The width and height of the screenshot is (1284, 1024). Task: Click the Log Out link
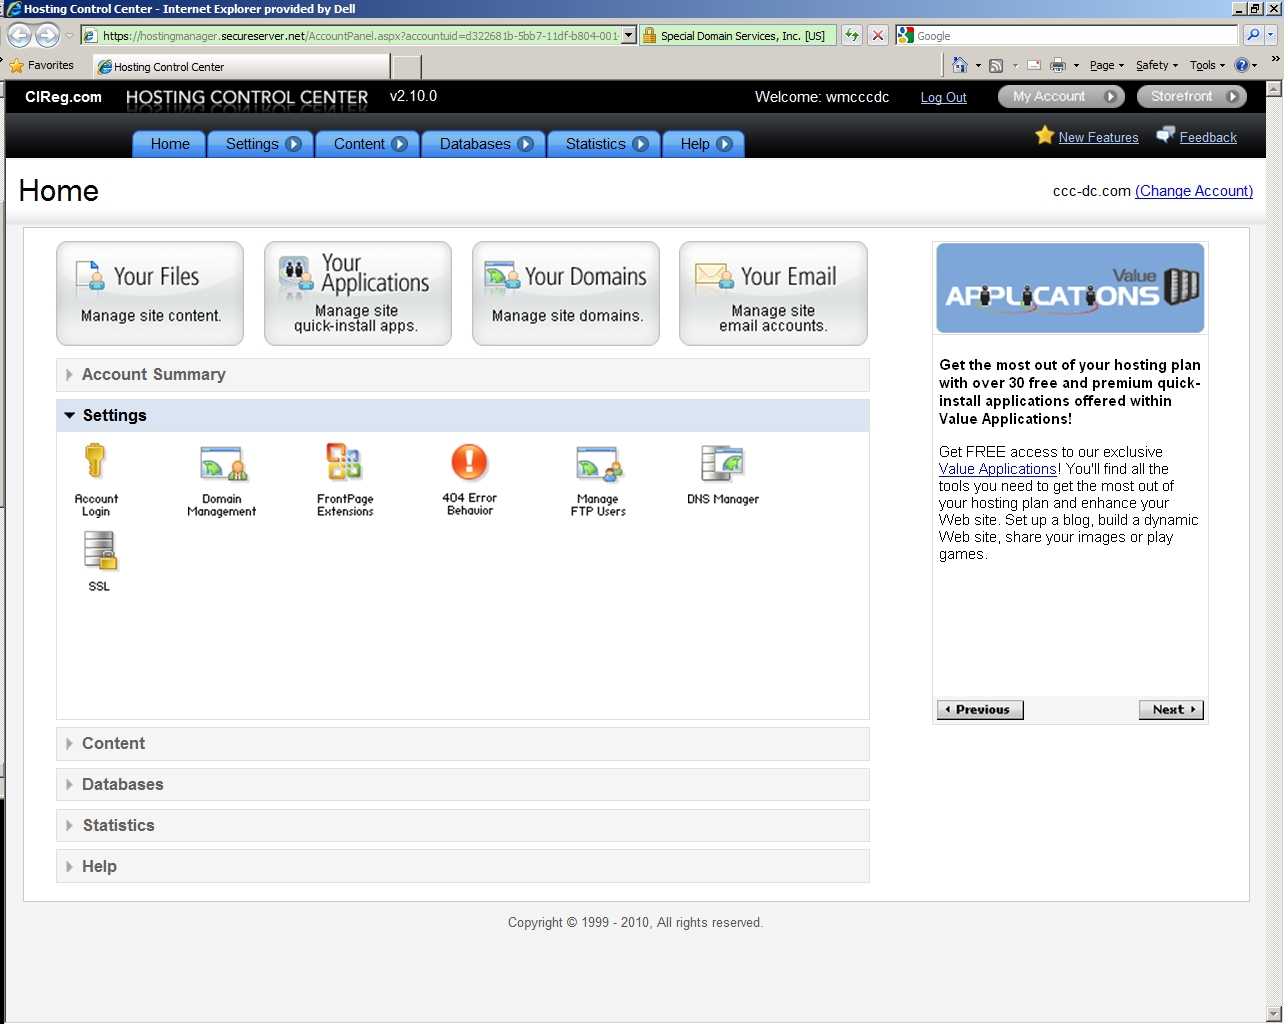943,97
